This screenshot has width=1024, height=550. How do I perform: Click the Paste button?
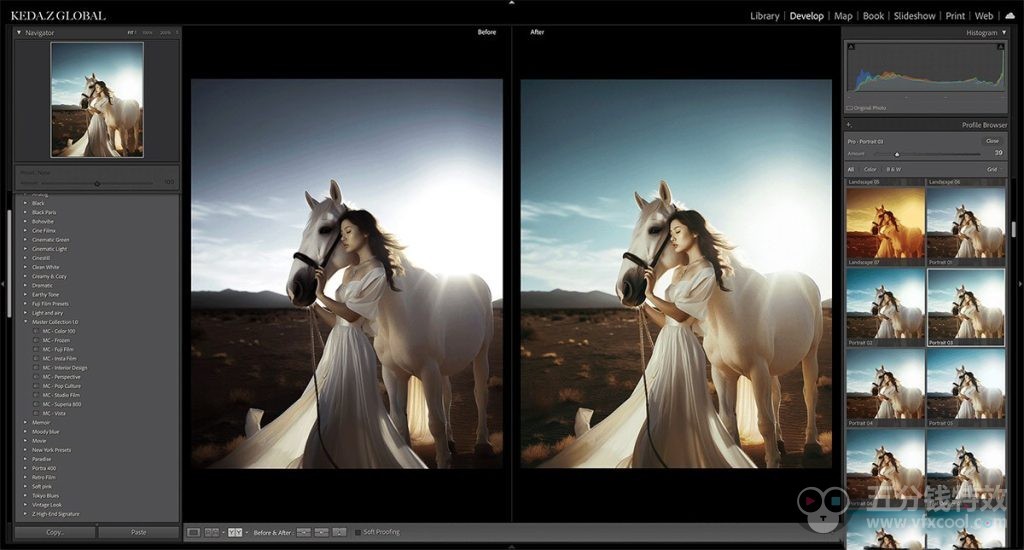tap(138, 532)
